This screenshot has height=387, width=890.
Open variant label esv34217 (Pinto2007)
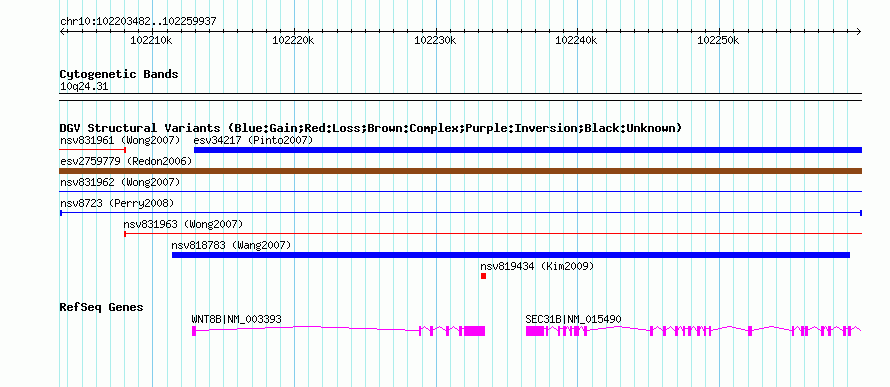point(253,140)
